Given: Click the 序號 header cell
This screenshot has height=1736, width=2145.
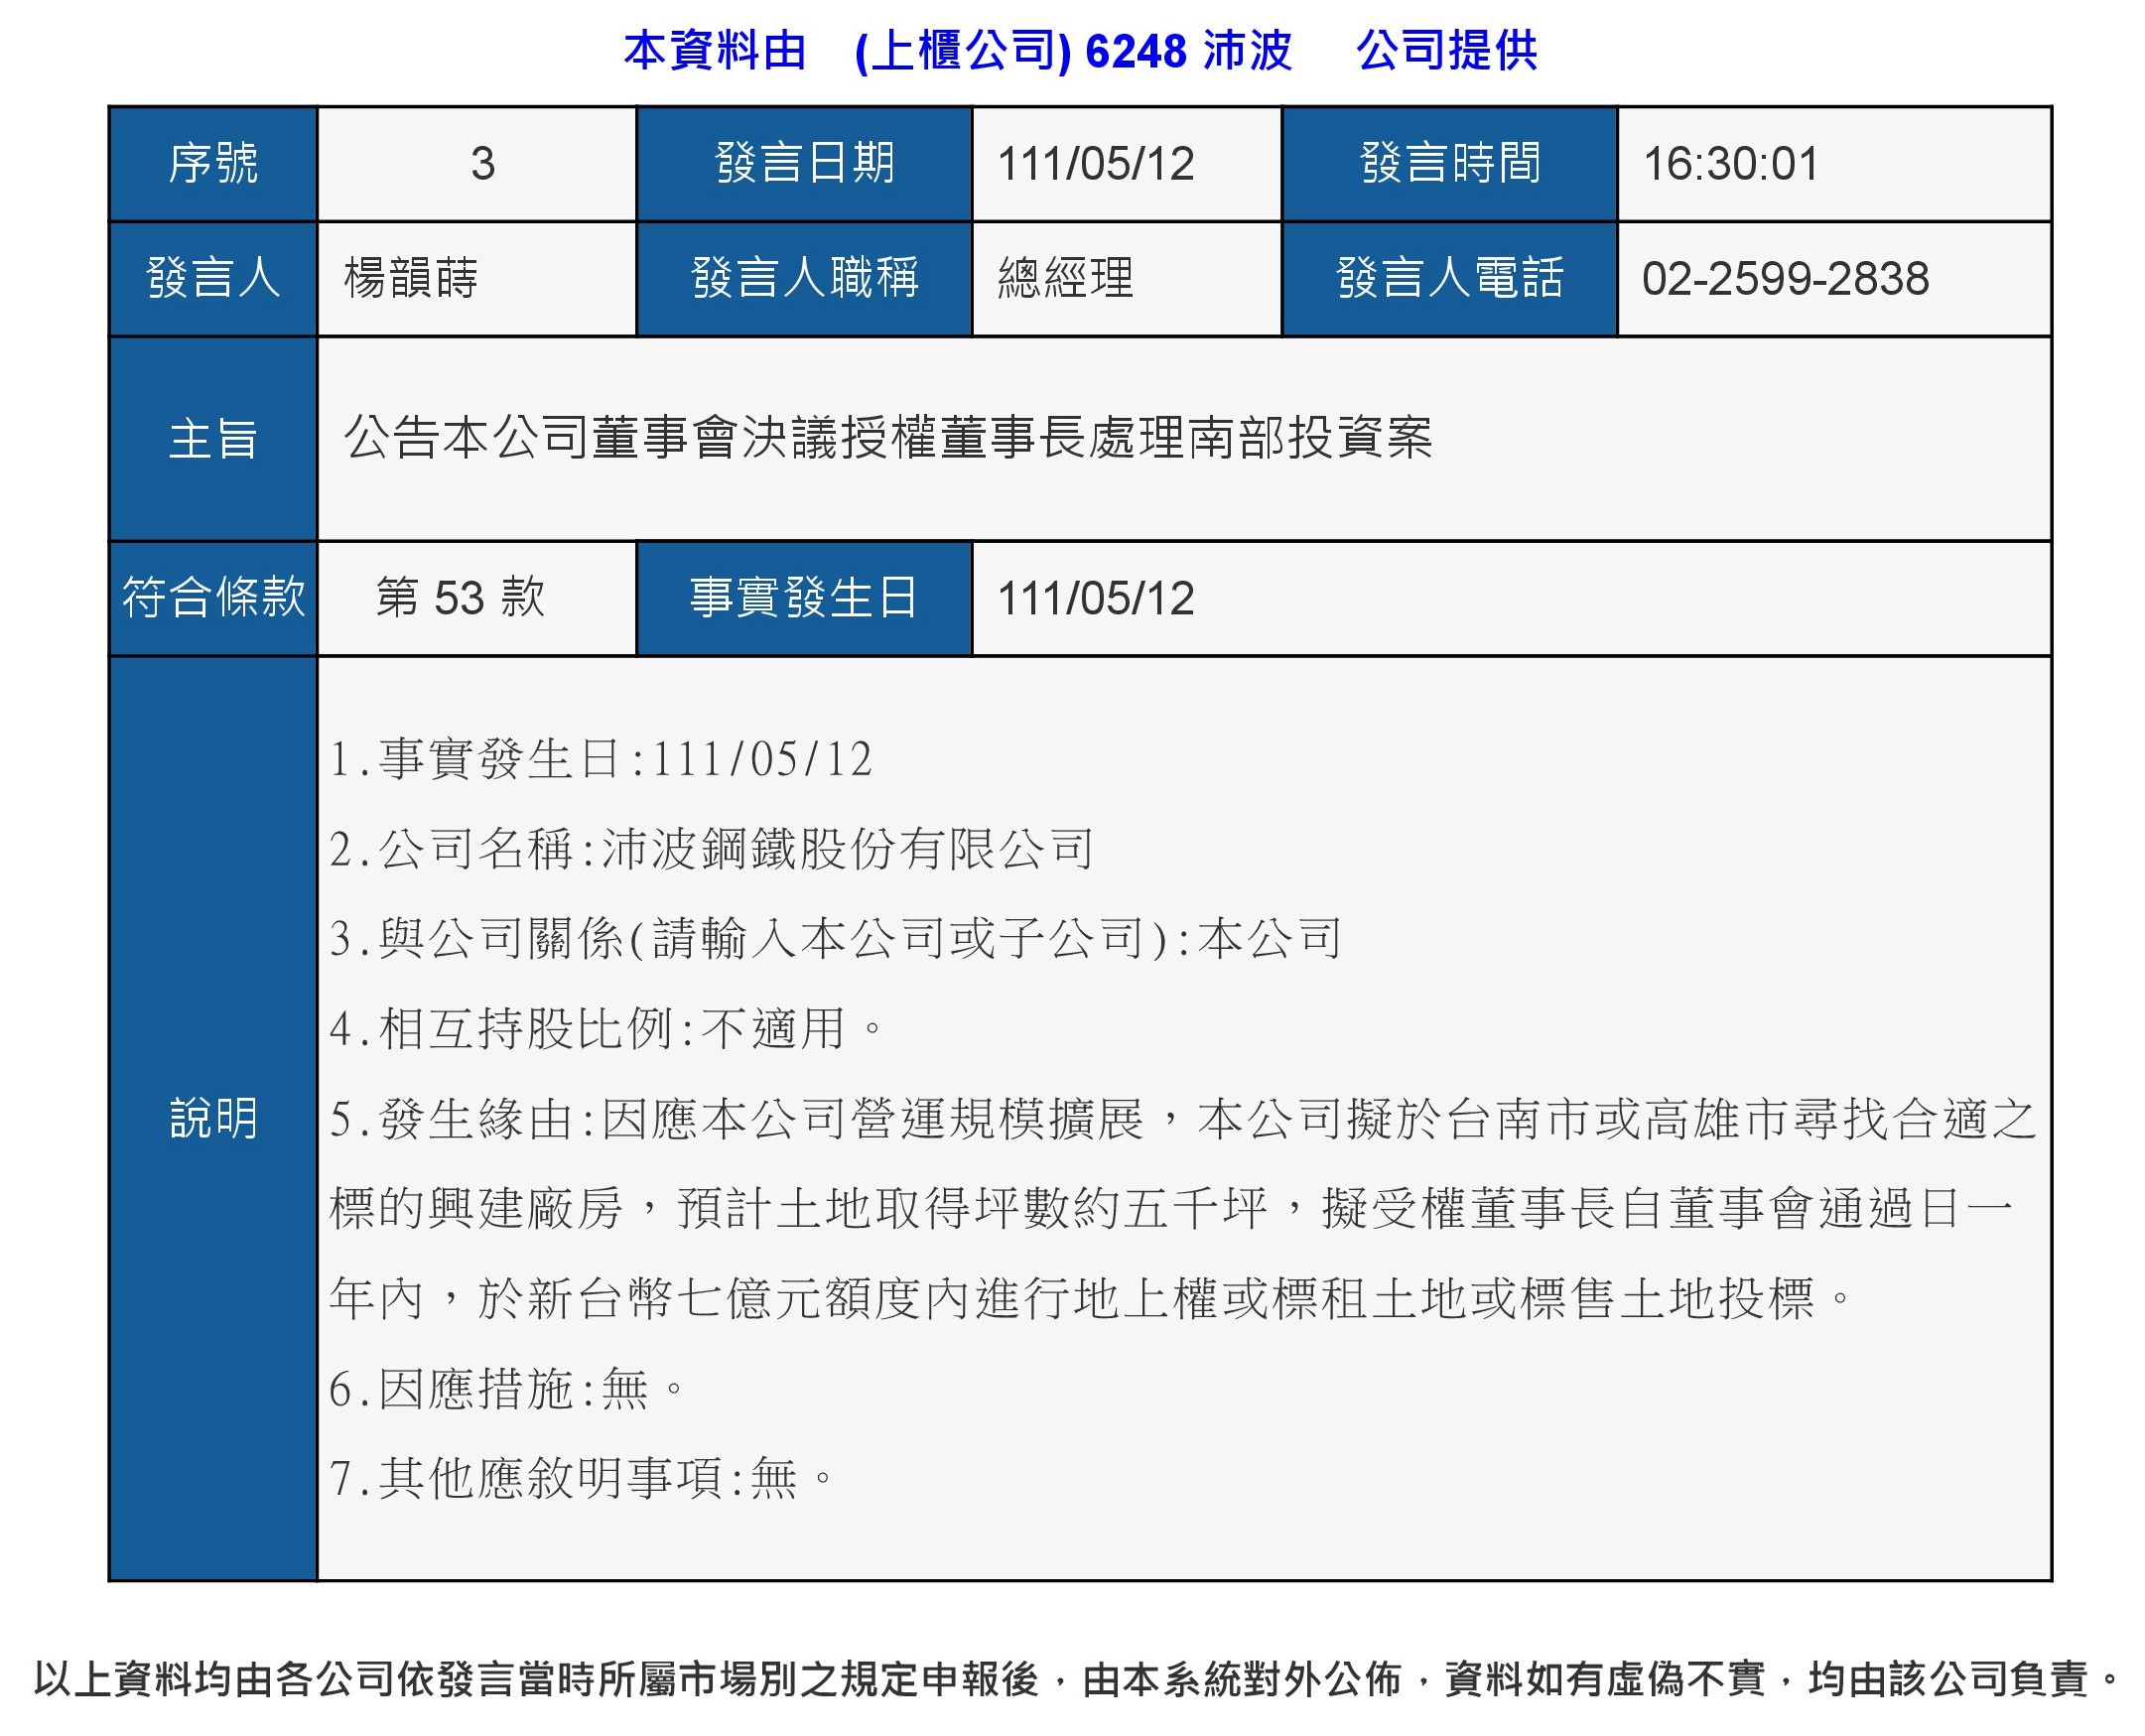Looking at the screenshot, I should point(213,164).
